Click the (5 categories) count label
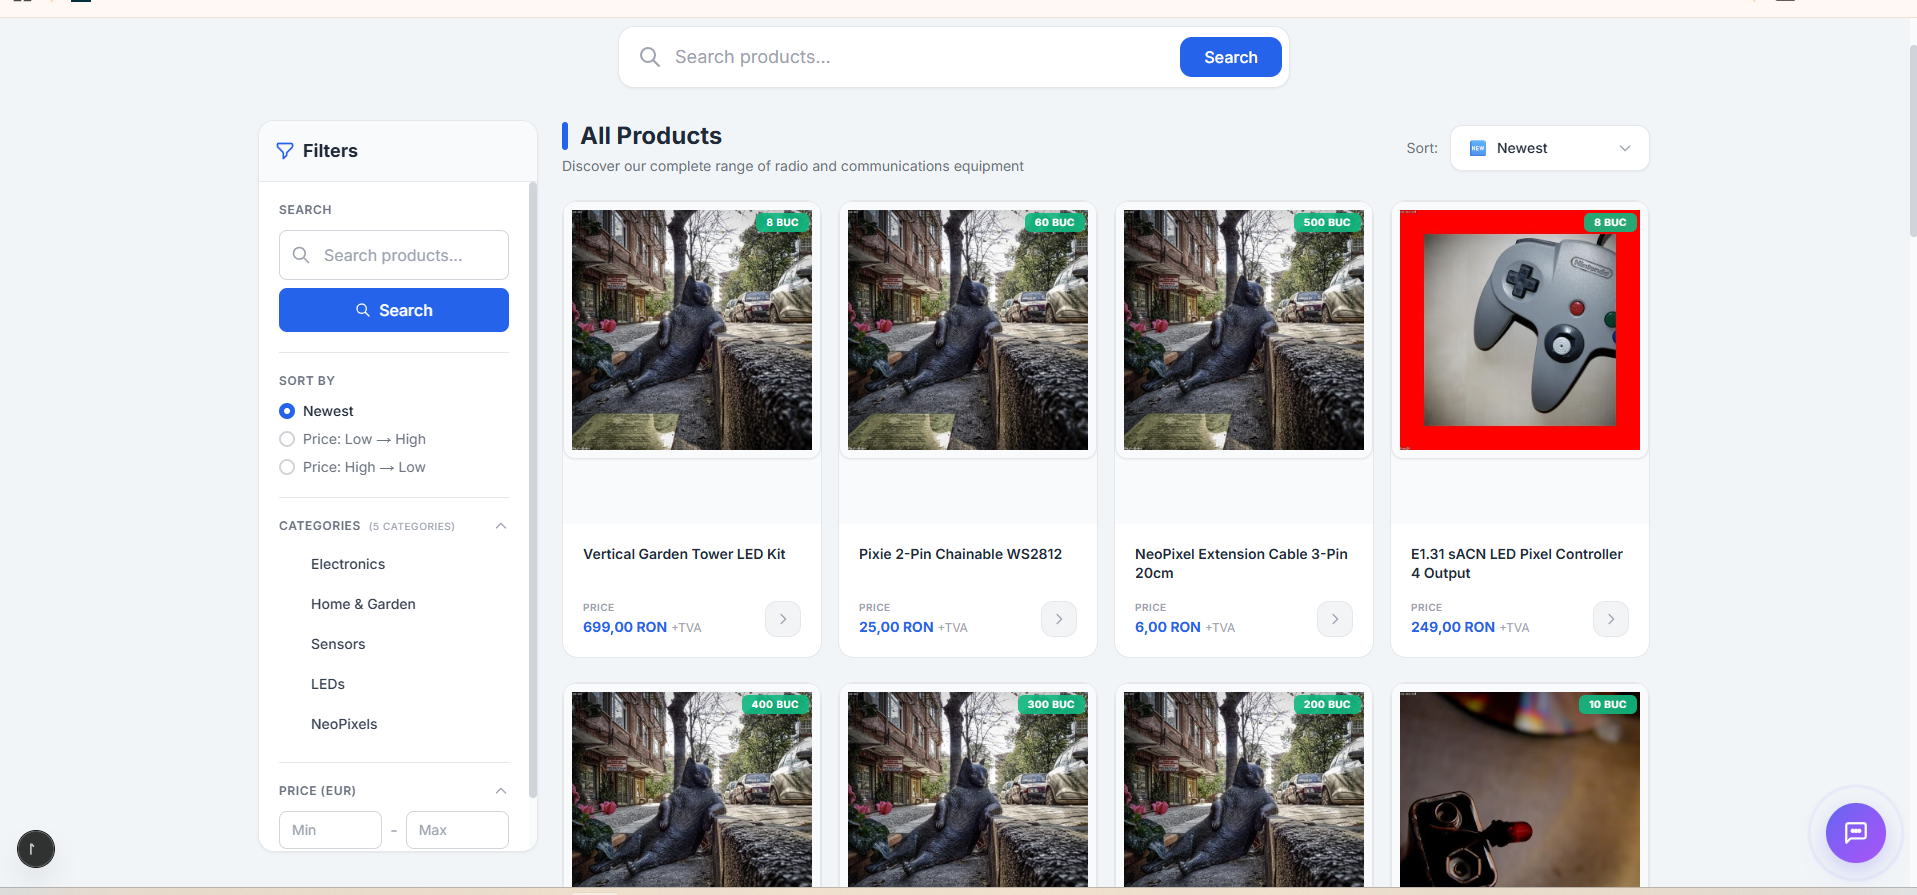The height and width of the screenshot is (895, 1917). click(412, 526)
